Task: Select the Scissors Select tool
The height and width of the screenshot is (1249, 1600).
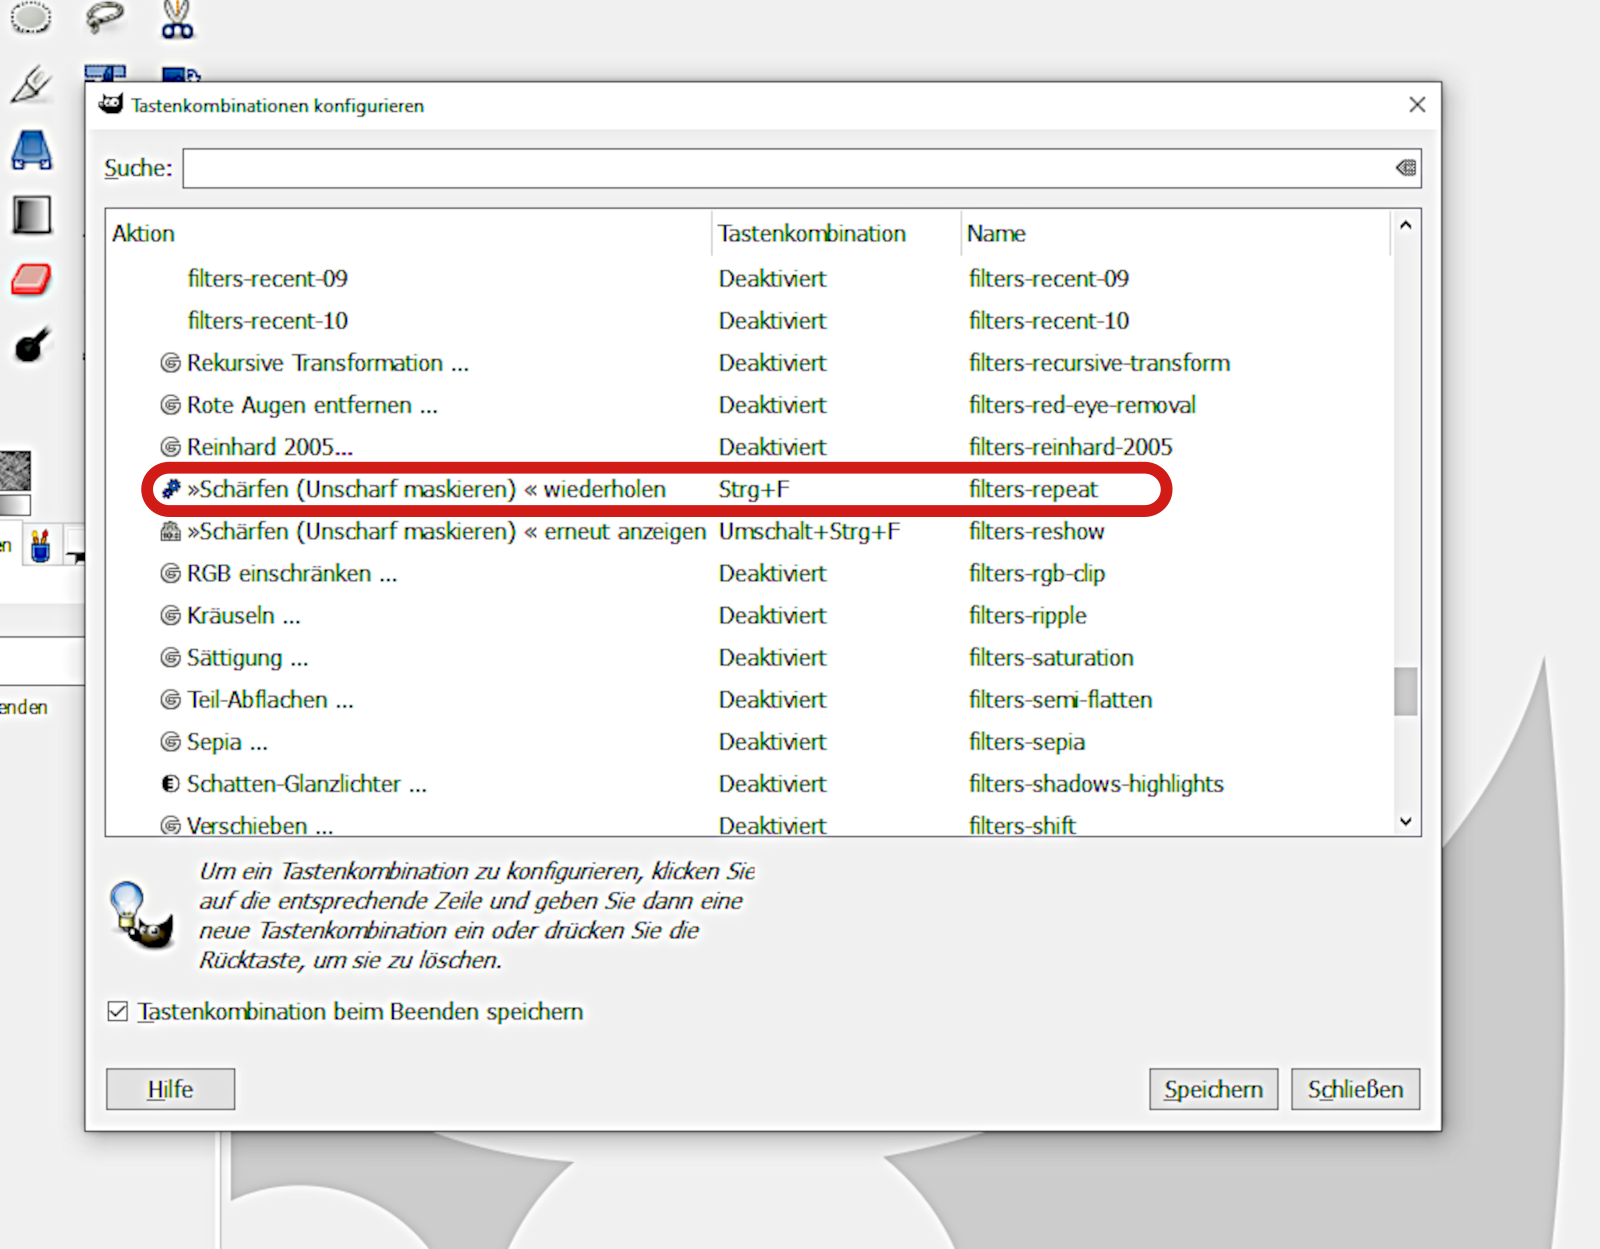Action: 177,19
